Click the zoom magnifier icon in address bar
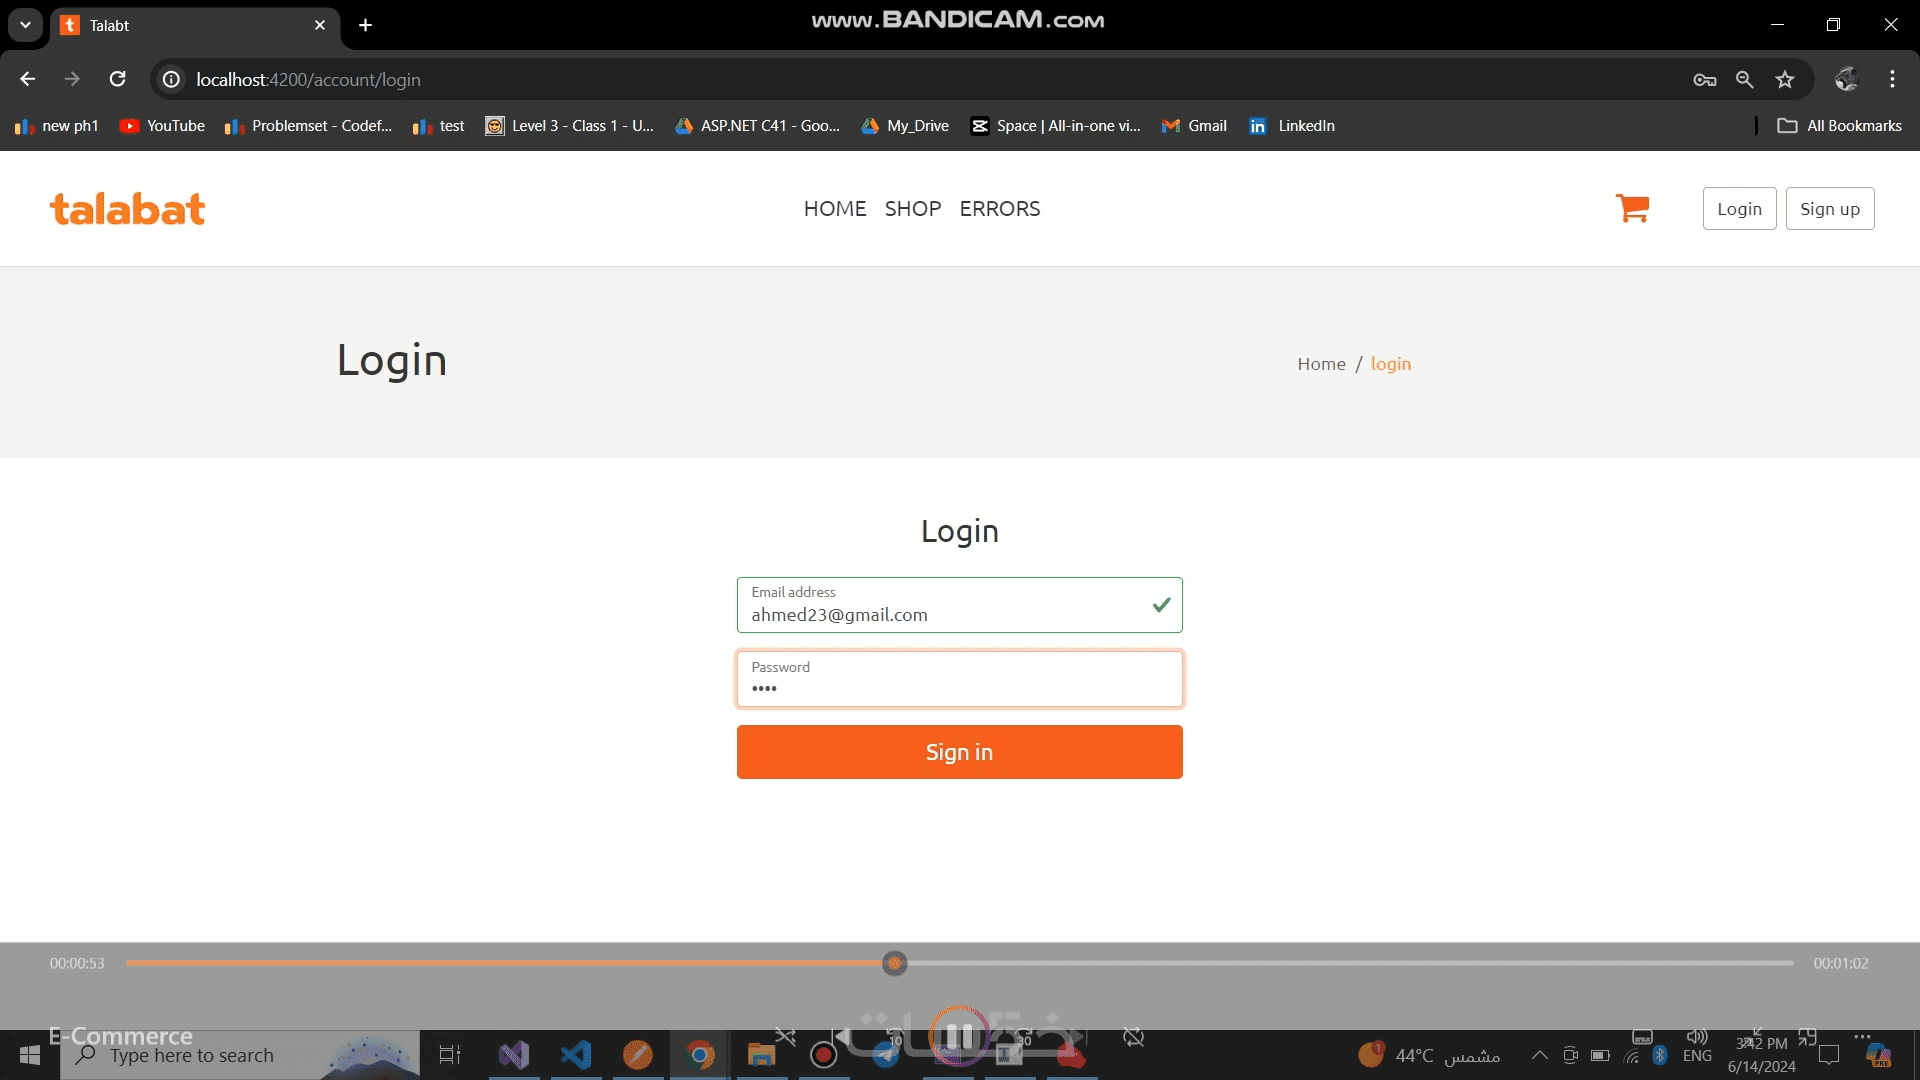This screenshot has height=1080, width=1920. (x=1745, y=79)
